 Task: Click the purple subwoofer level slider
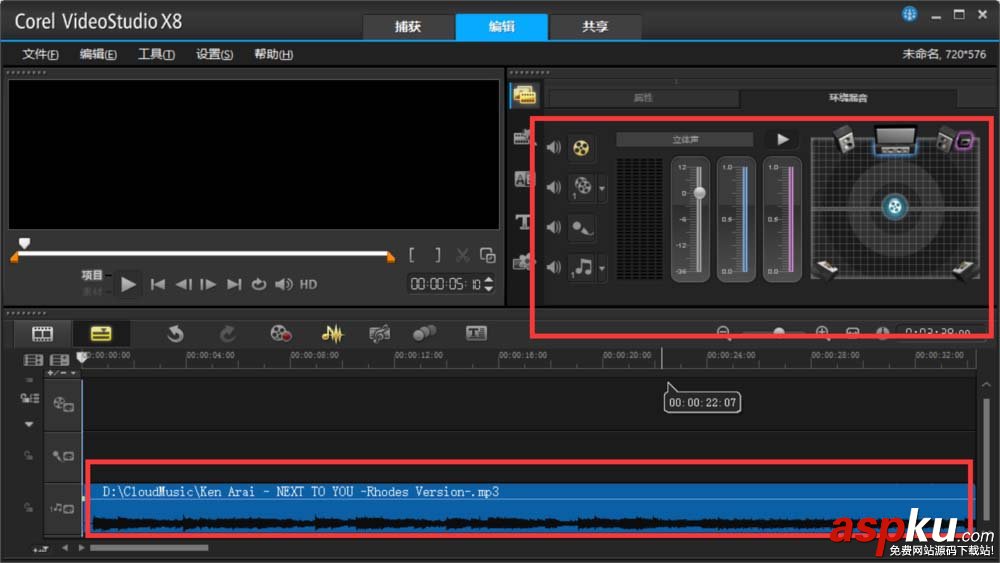tap(791, 219)
